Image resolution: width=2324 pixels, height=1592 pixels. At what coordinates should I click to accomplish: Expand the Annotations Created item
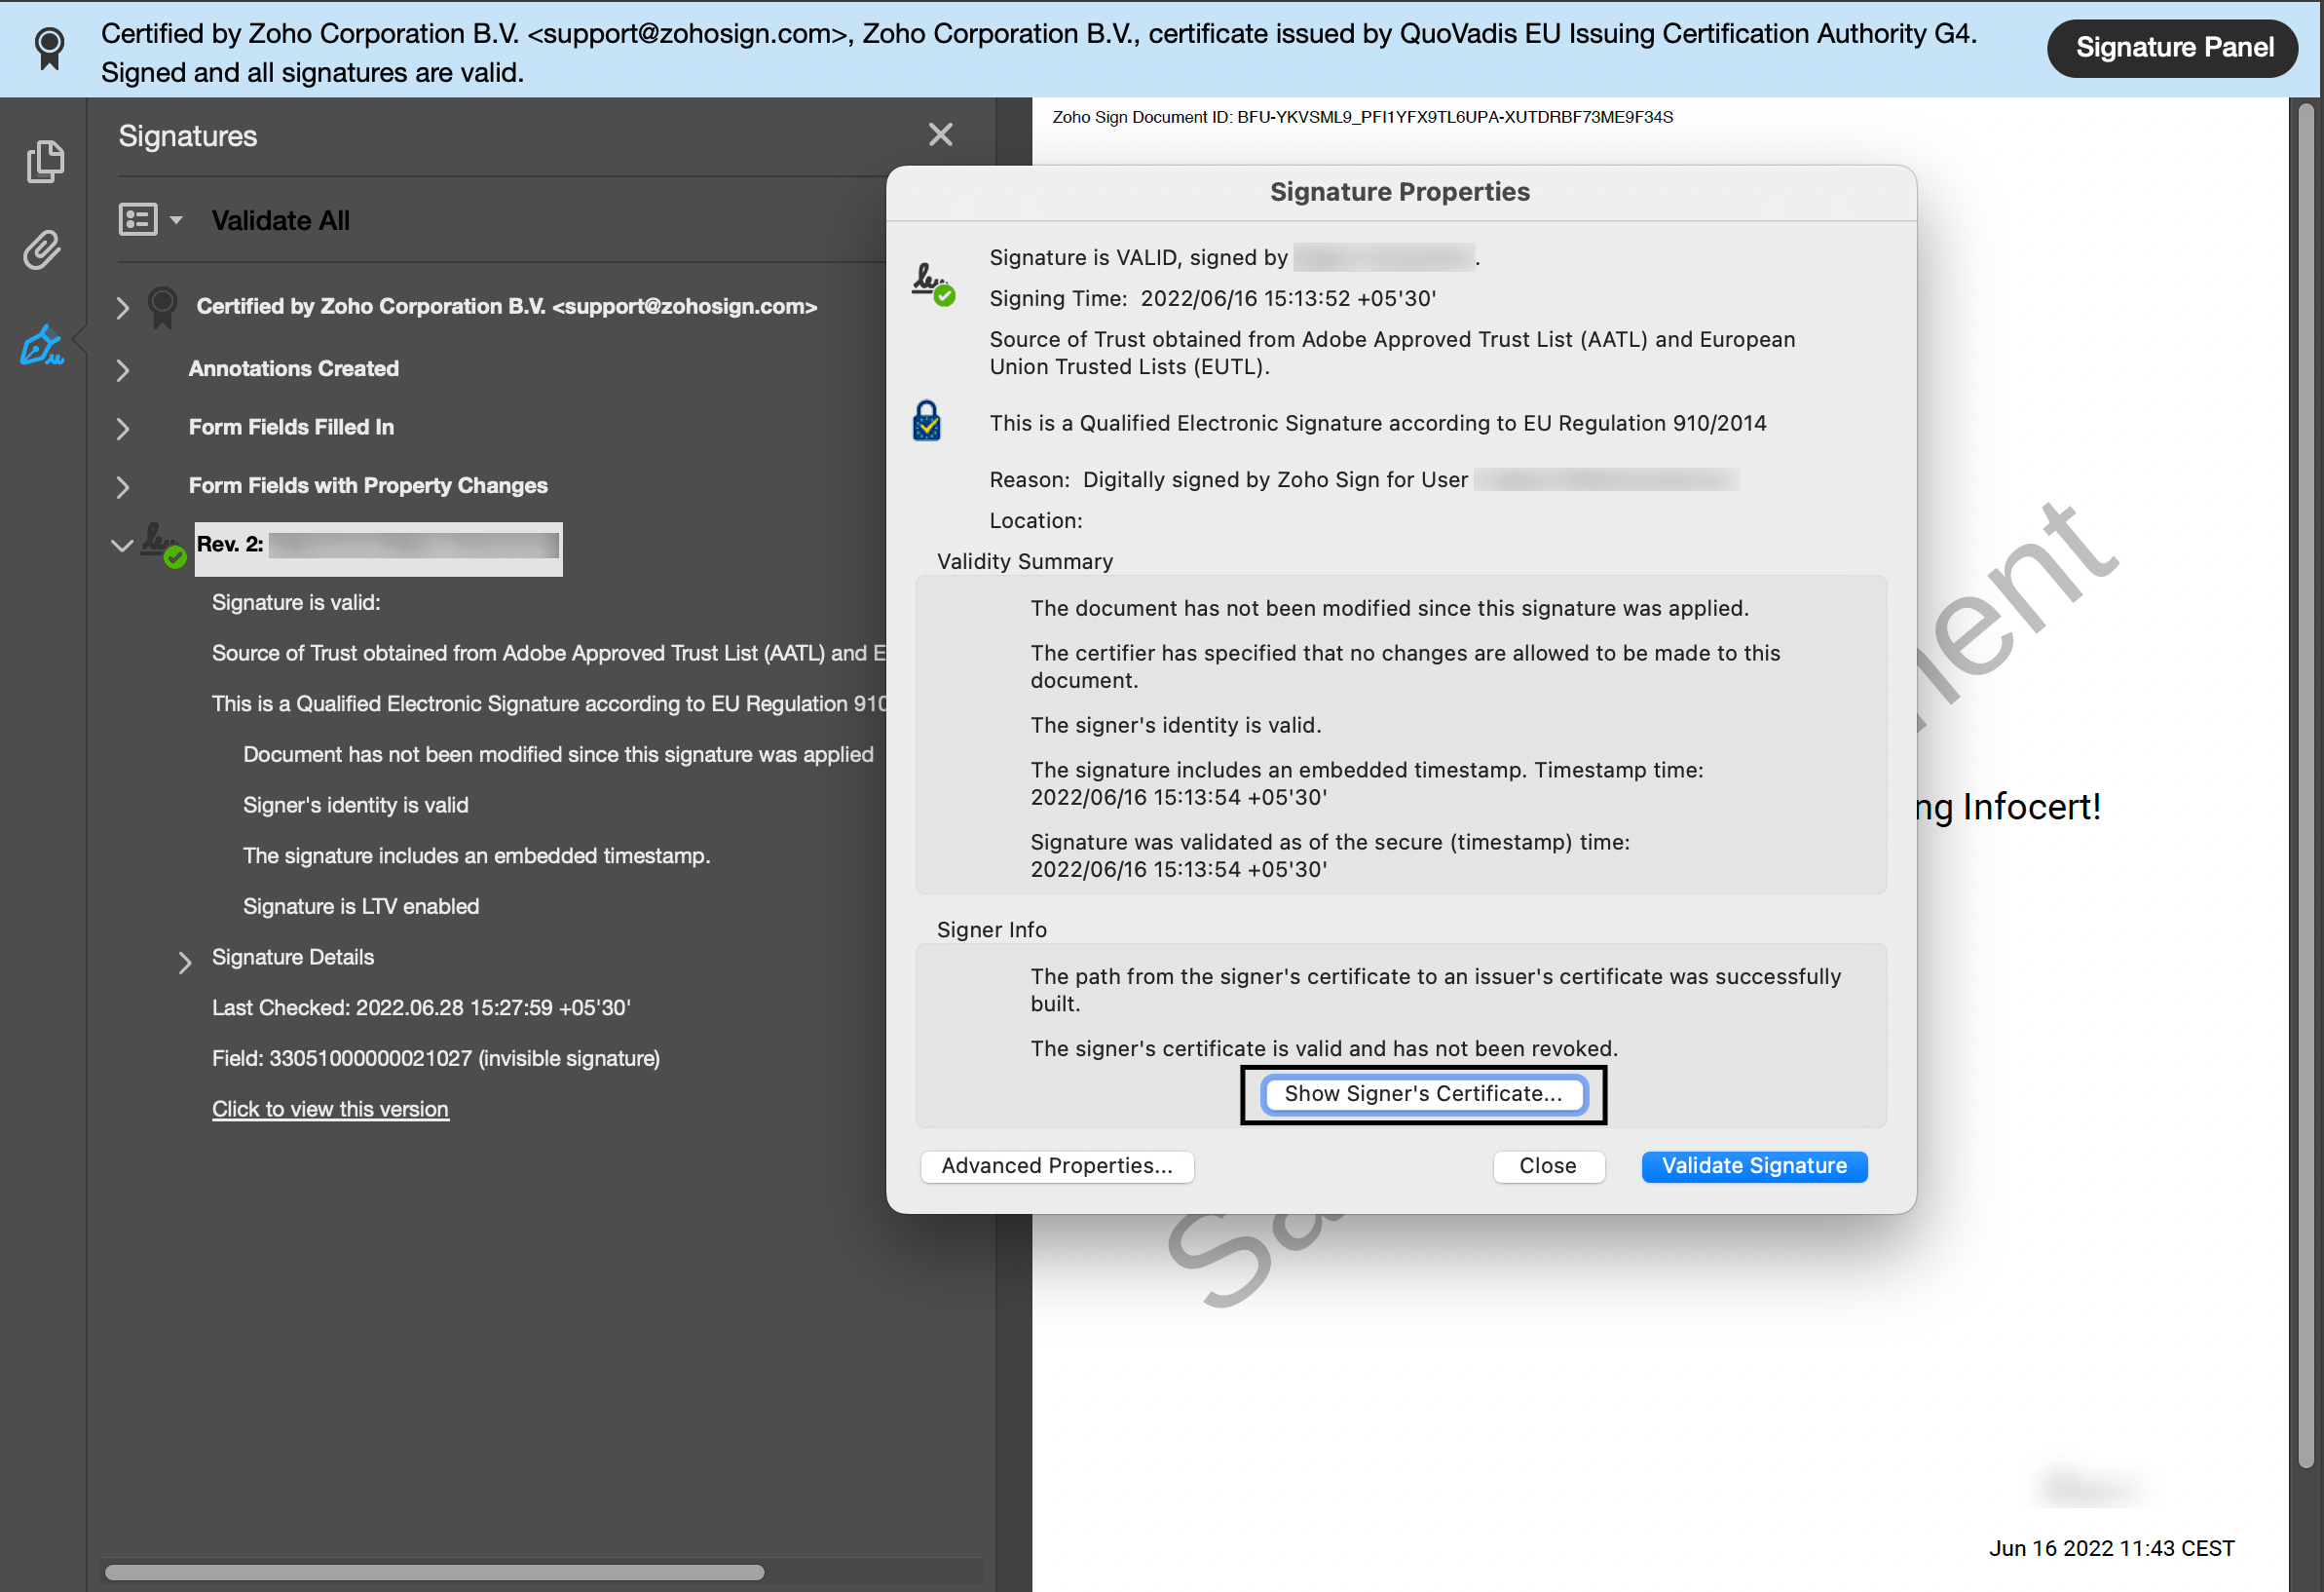[x=122, y=369]
